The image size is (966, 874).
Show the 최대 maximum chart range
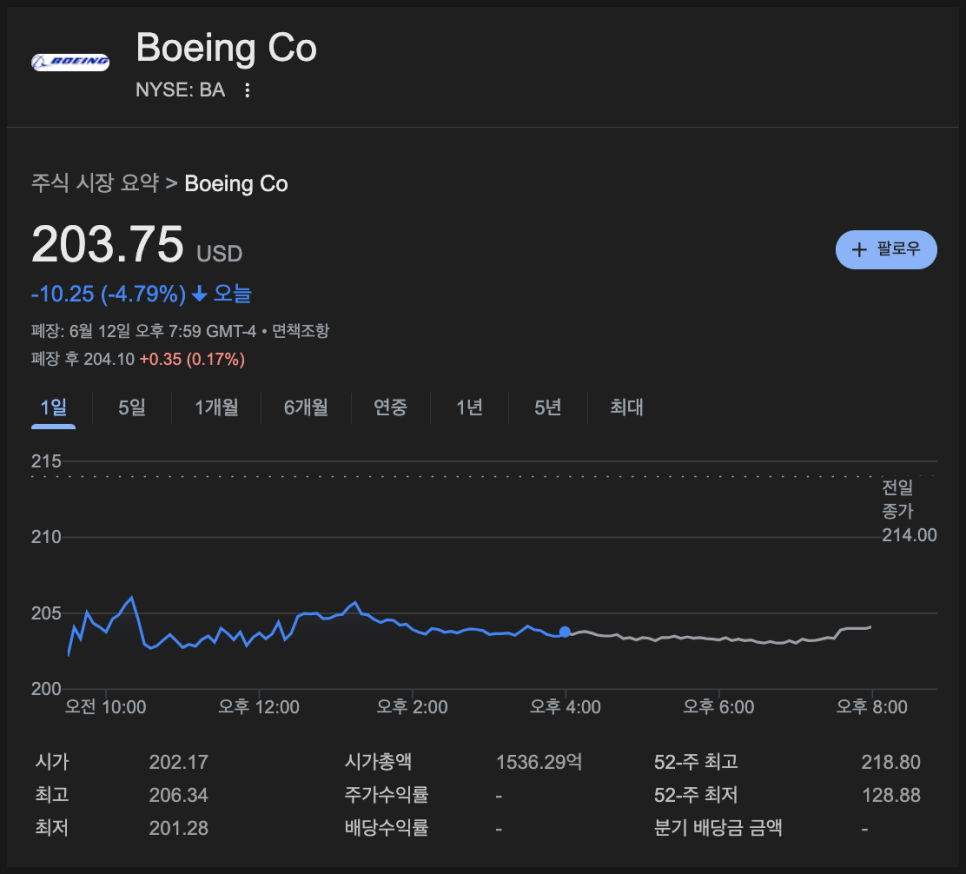(x=627, y=407)
